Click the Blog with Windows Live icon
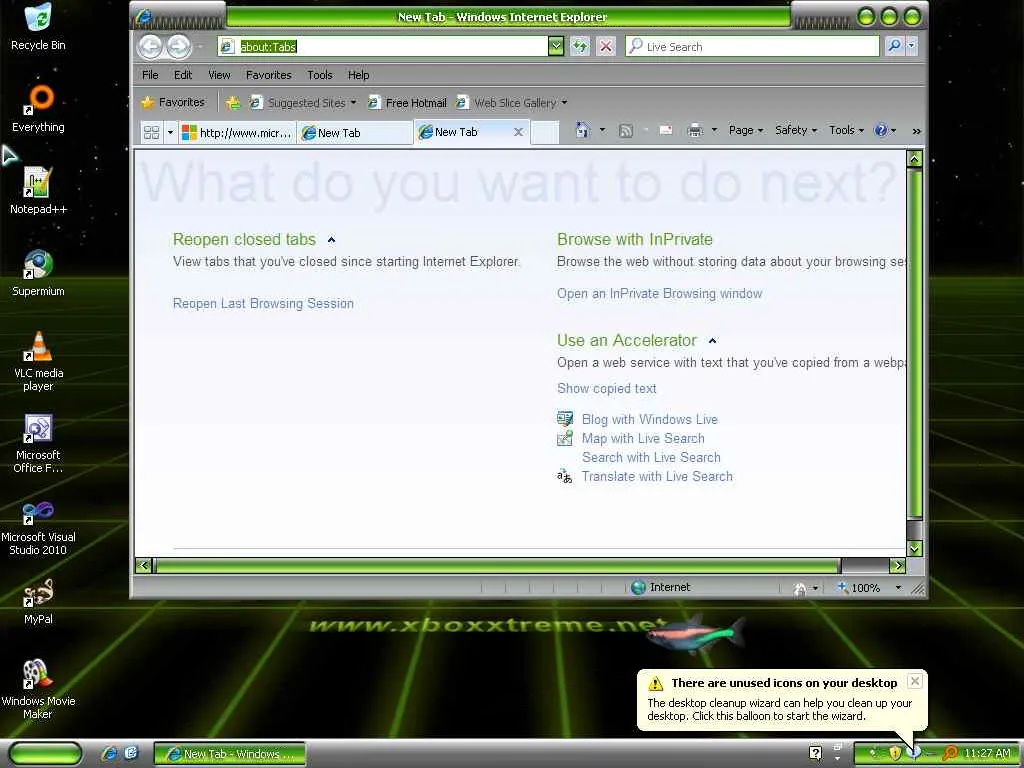 tap(564, 419)
